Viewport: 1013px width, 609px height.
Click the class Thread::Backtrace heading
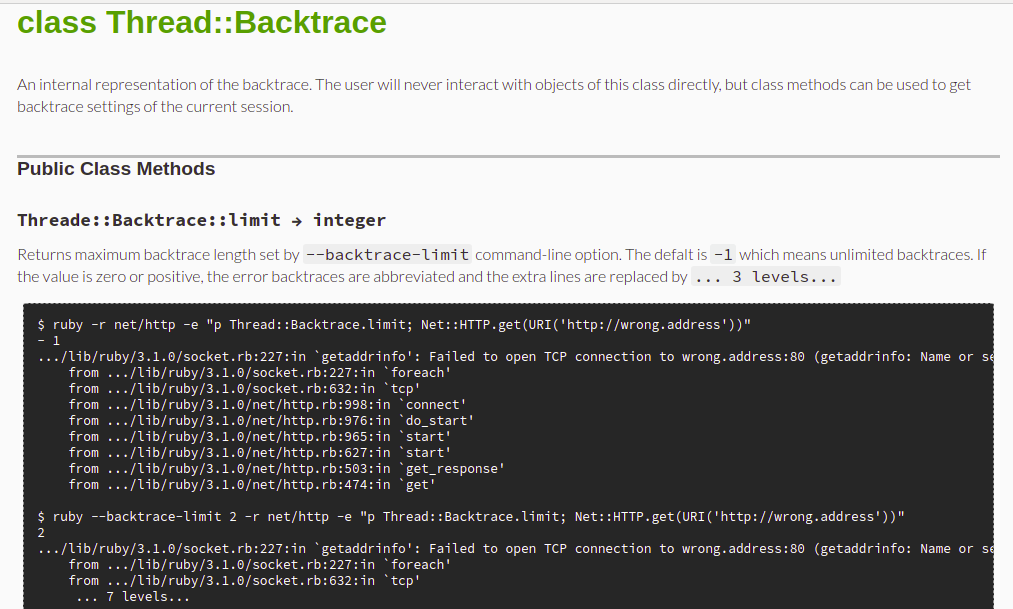[202, 23]
